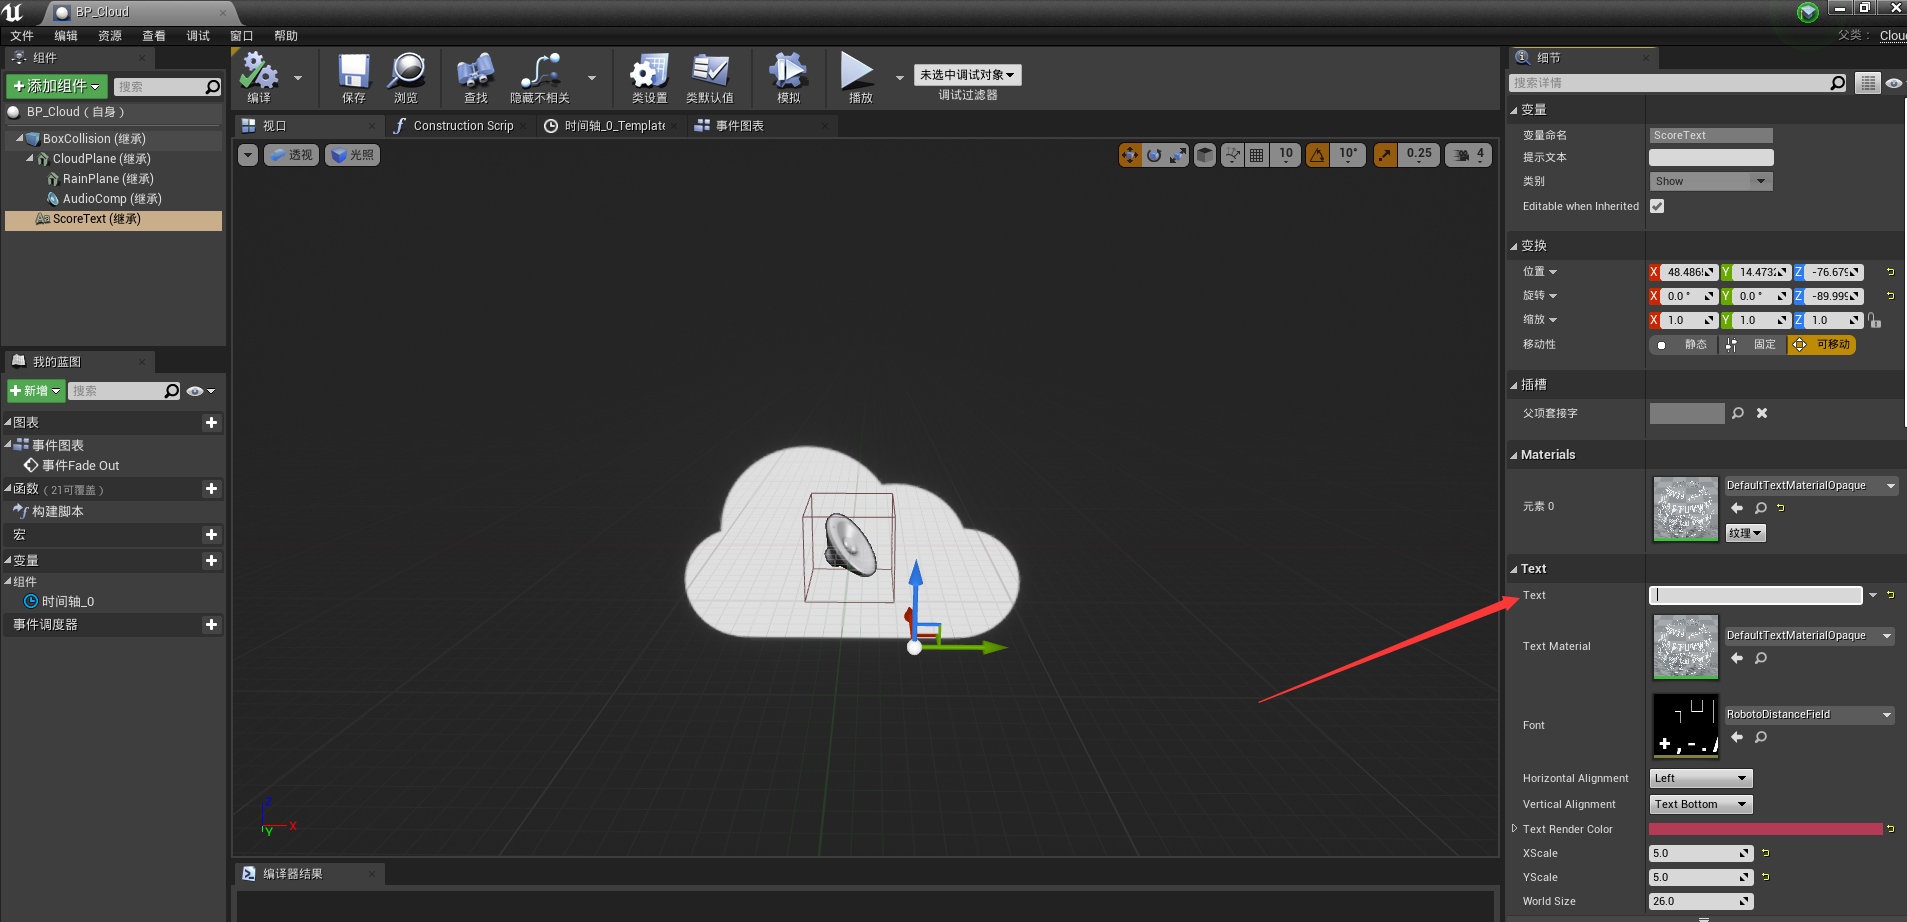This screenshot has width=1907, height=922.
Task: Open Class Settings (类设置) icon
Action: (649, 73)
